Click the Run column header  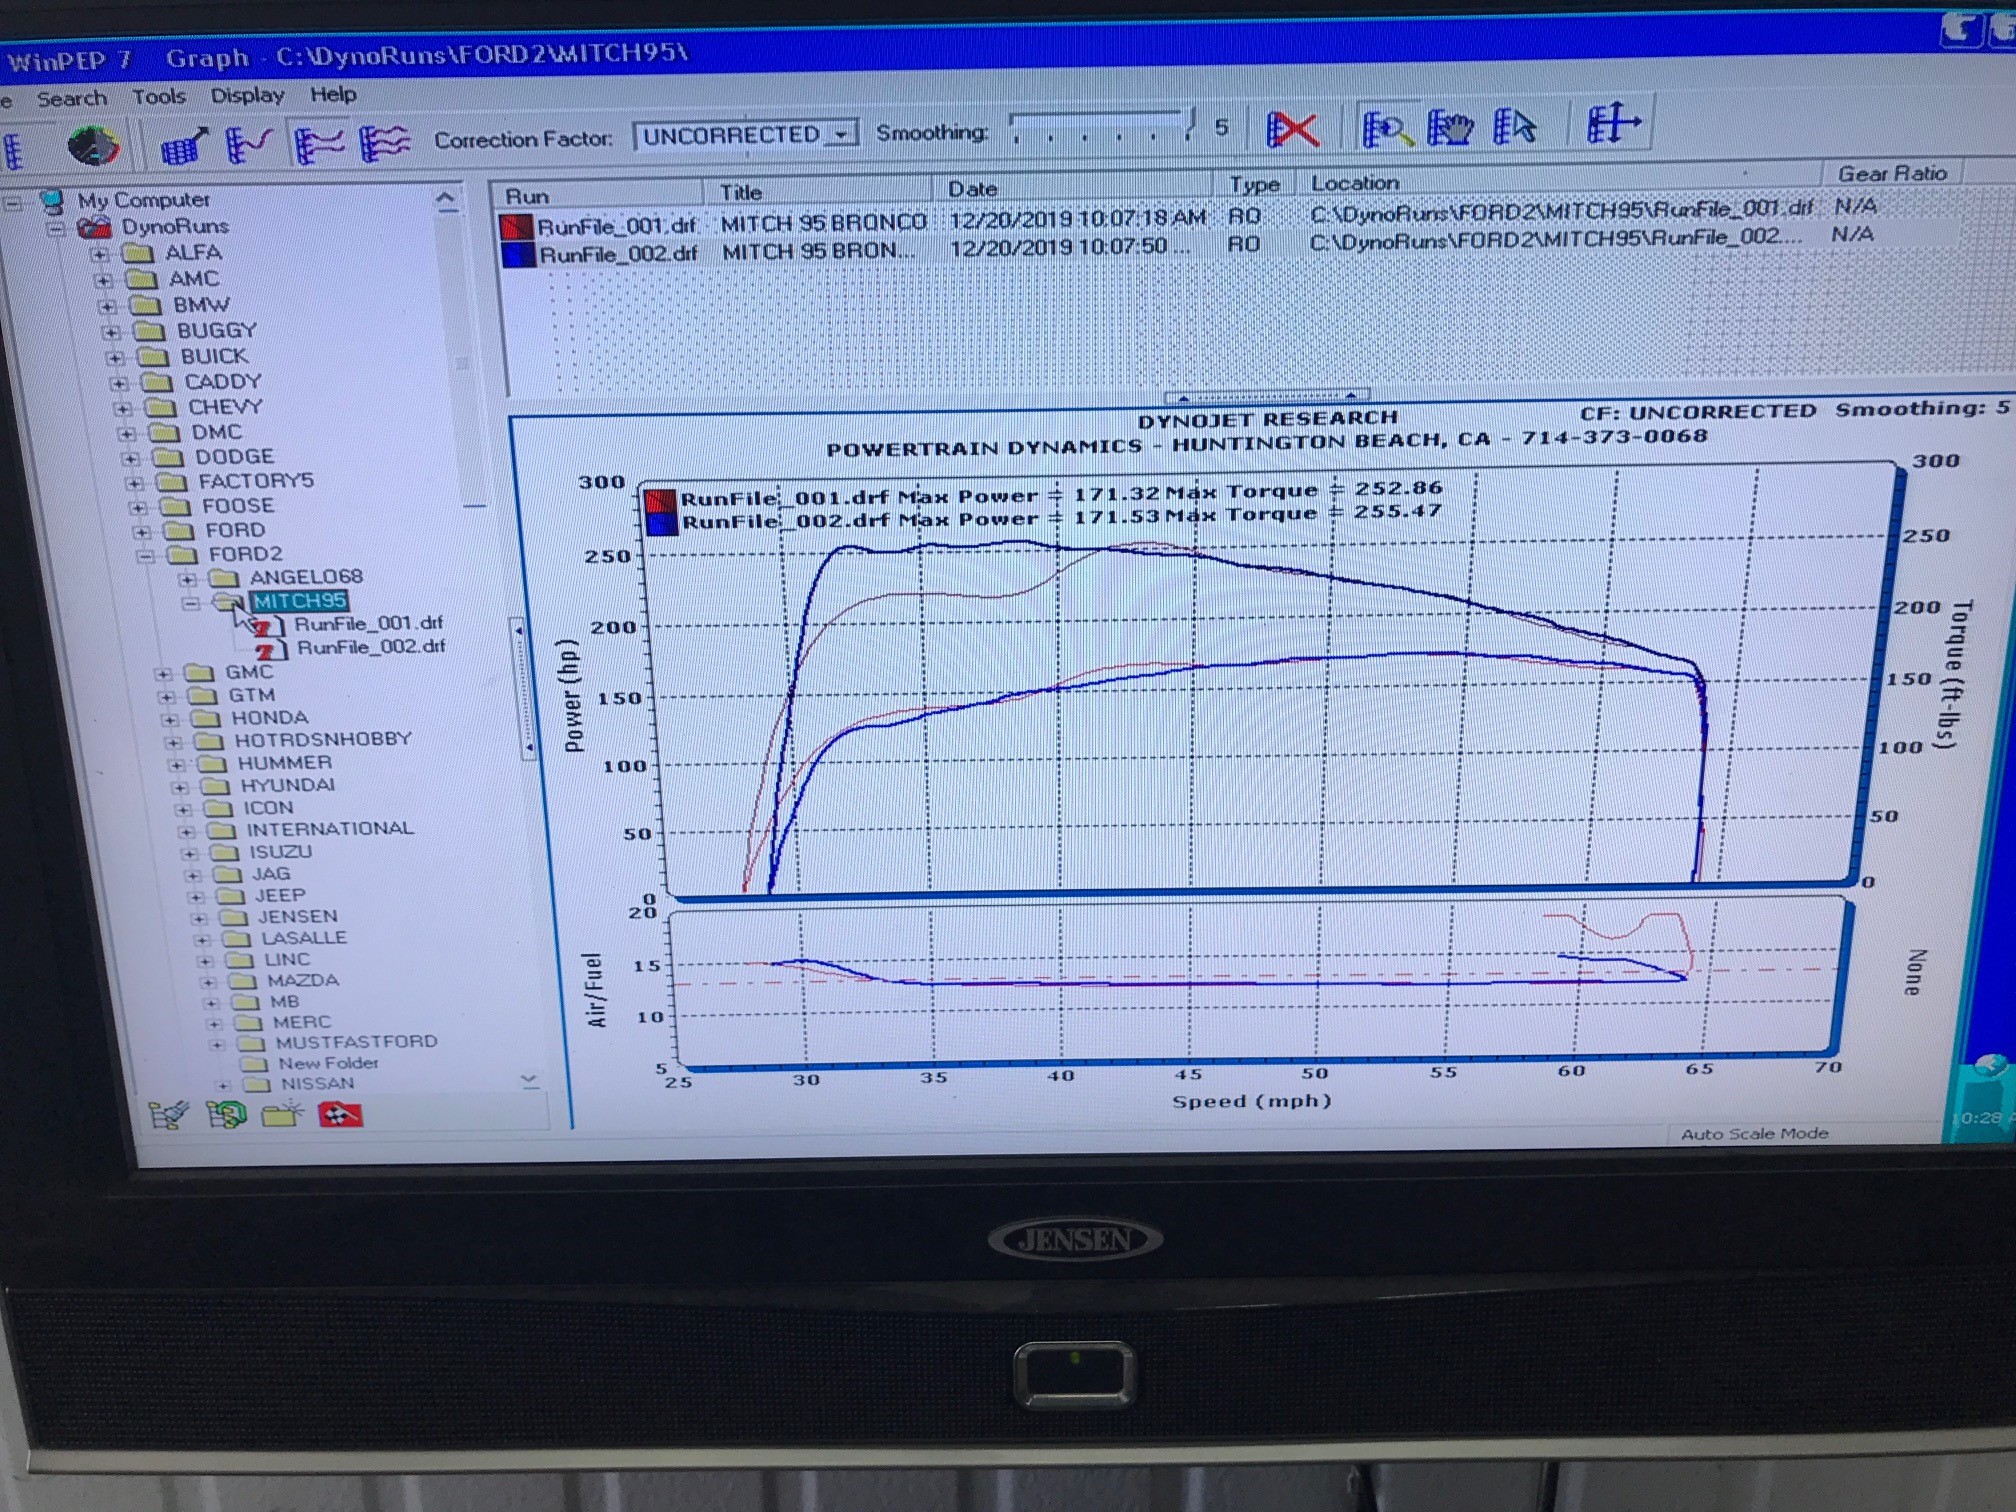598,194
